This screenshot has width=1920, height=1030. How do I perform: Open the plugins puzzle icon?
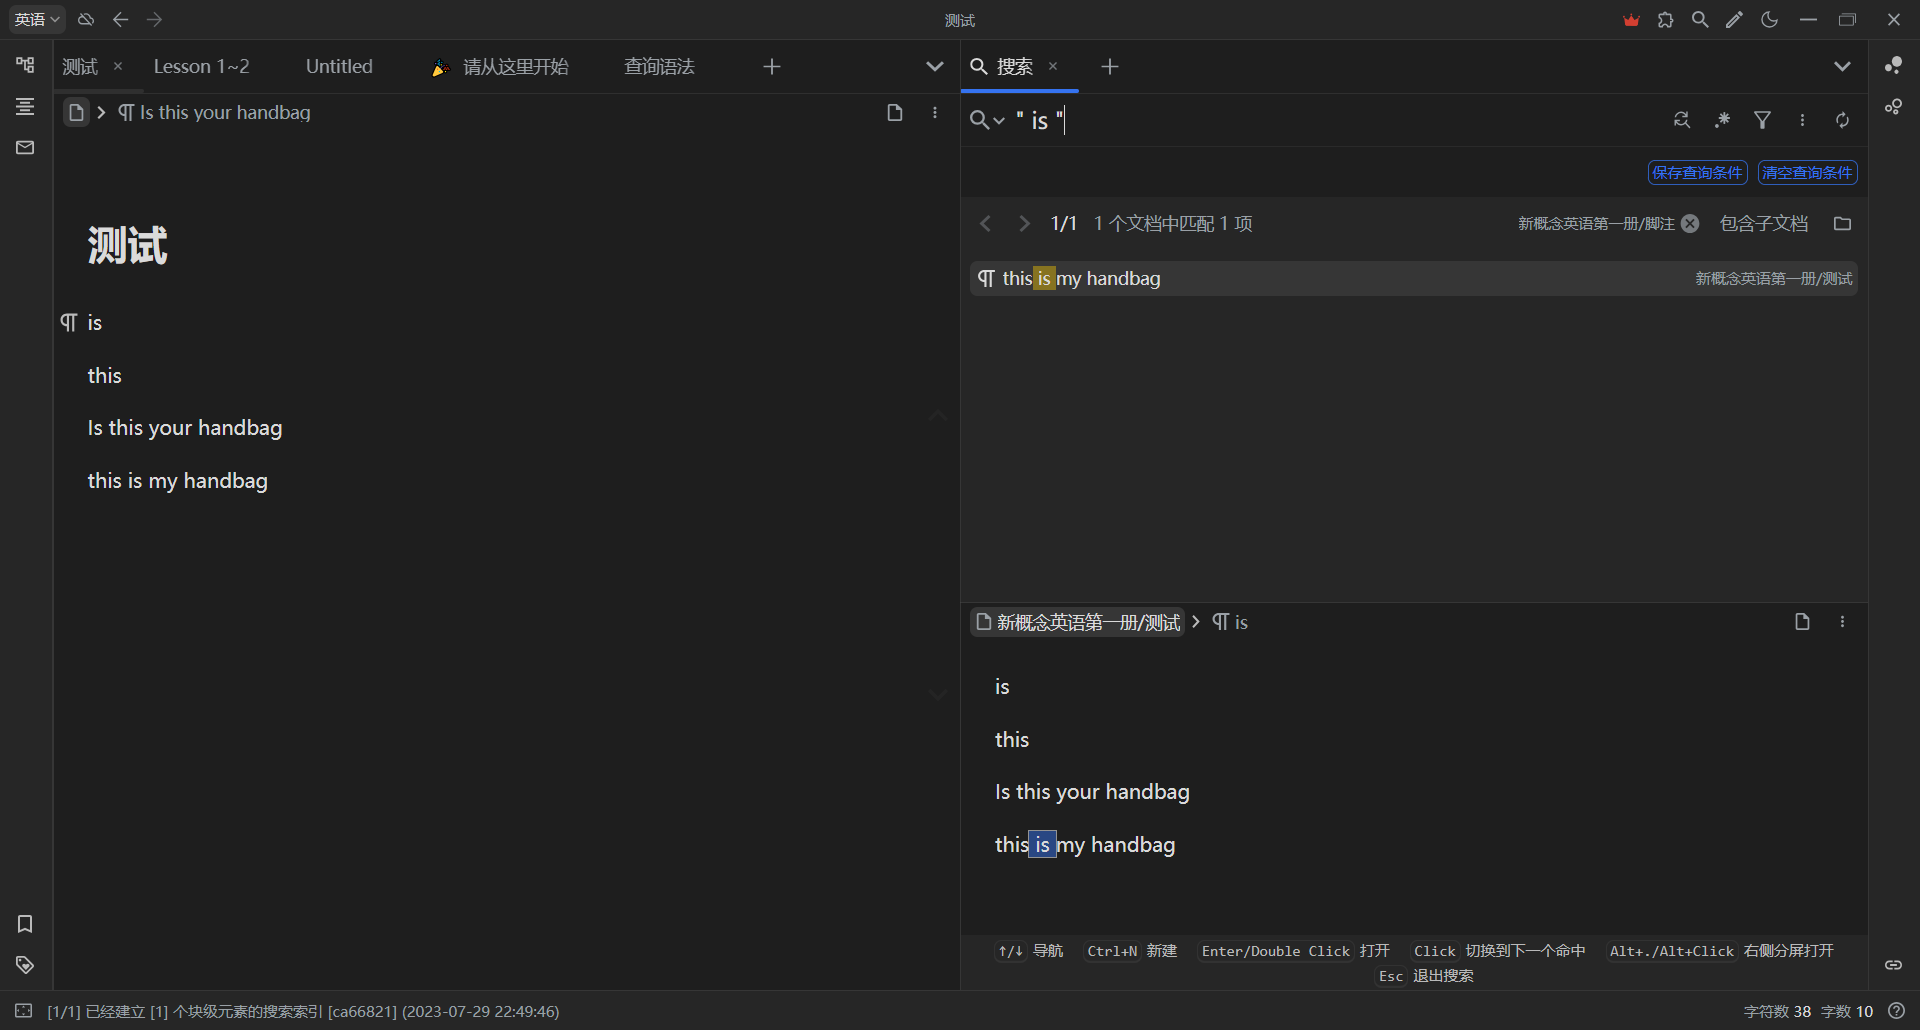[1665, 19]
